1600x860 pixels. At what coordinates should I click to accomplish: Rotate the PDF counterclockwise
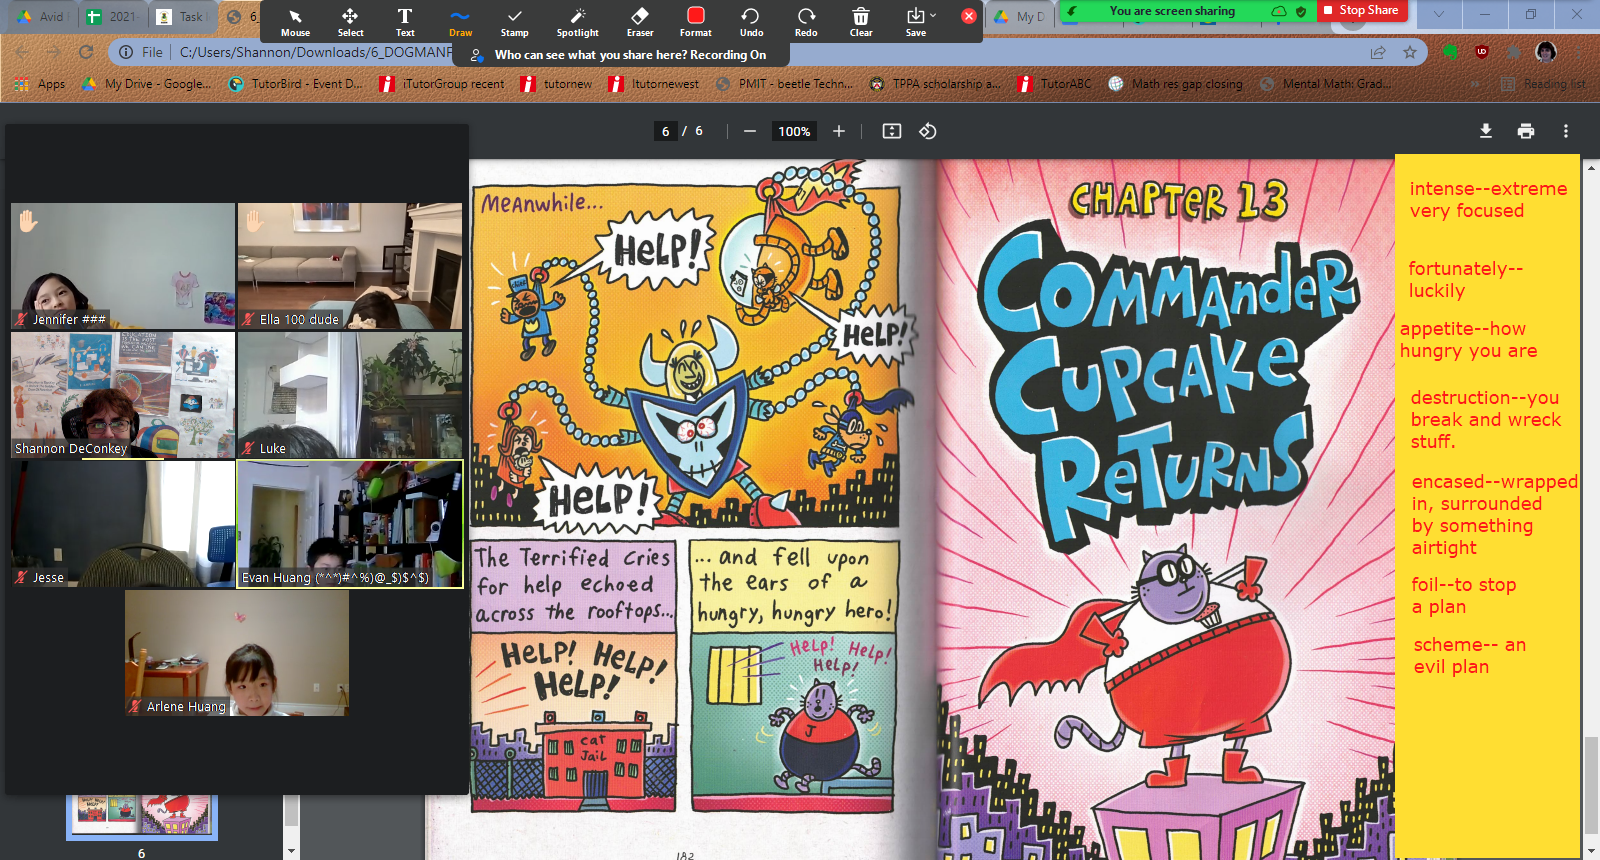pyautogui.click(x=928, y=131)
